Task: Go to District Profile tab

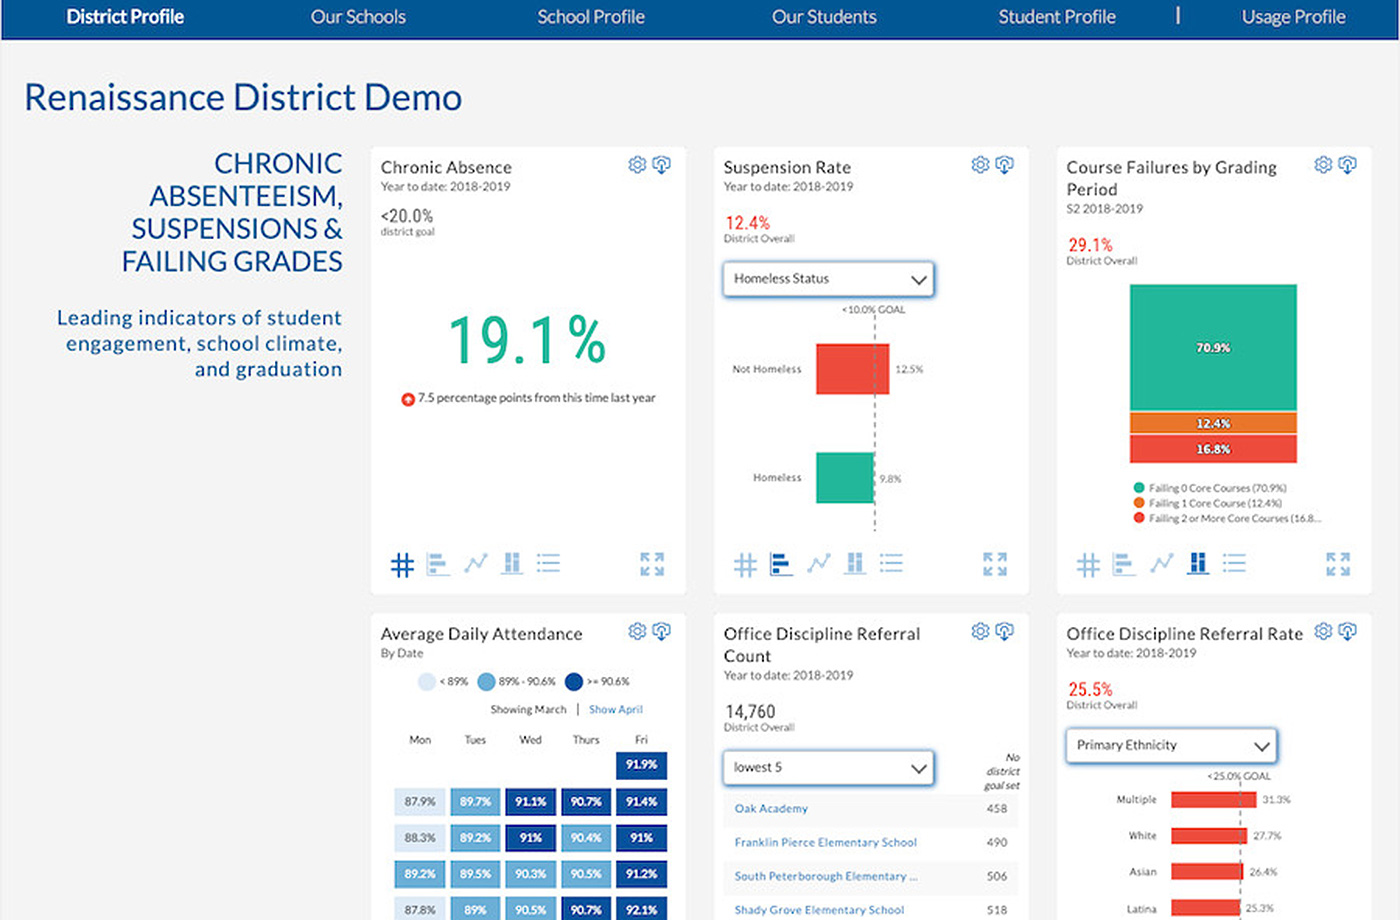Action: coord(125,17)
